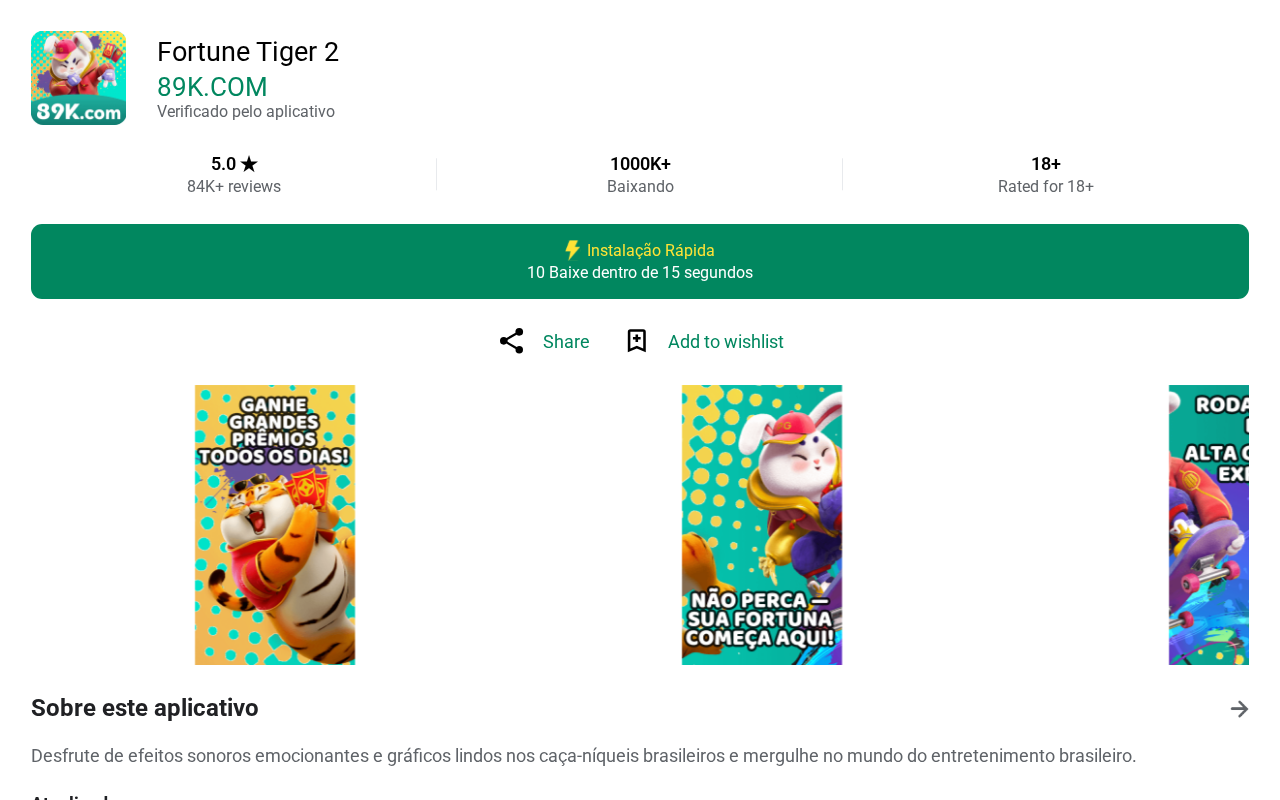
Task: Open Sobre este aplicativo arrow
Action: pos(1239,709)
